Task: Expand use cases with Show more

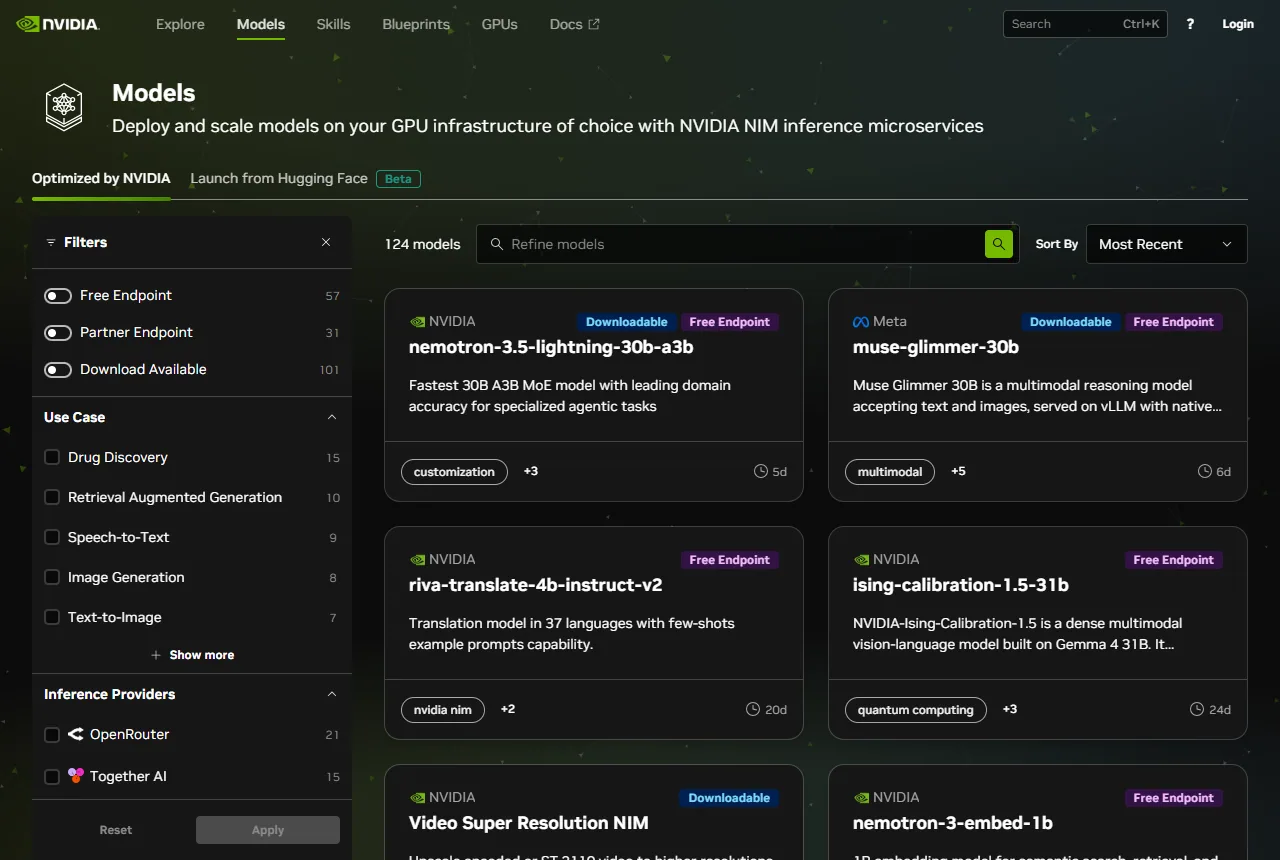Action: point(192,655)
